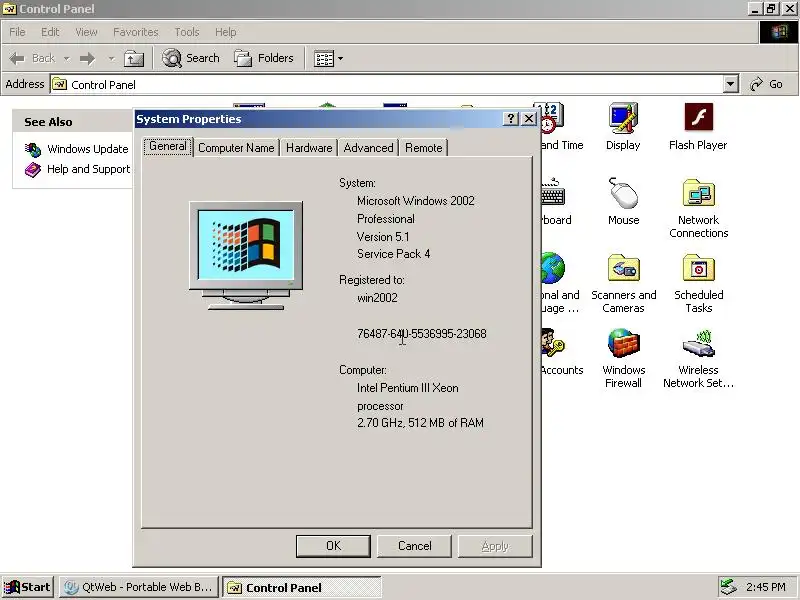Screen dimensions: 800x600
Task: Expand the Address bar dropdown
Action: pyautogui.click(x=731, y=84)
